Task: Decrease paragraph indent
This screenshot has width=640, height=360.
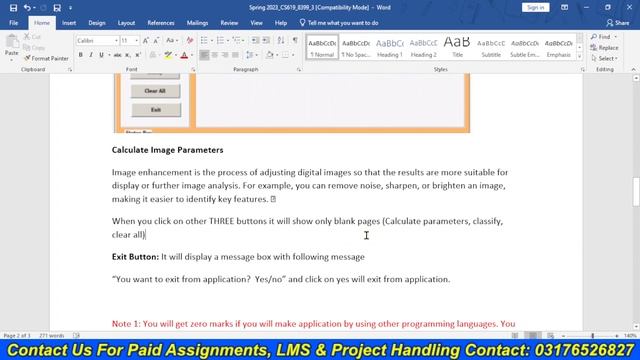Action: point(255,40)
